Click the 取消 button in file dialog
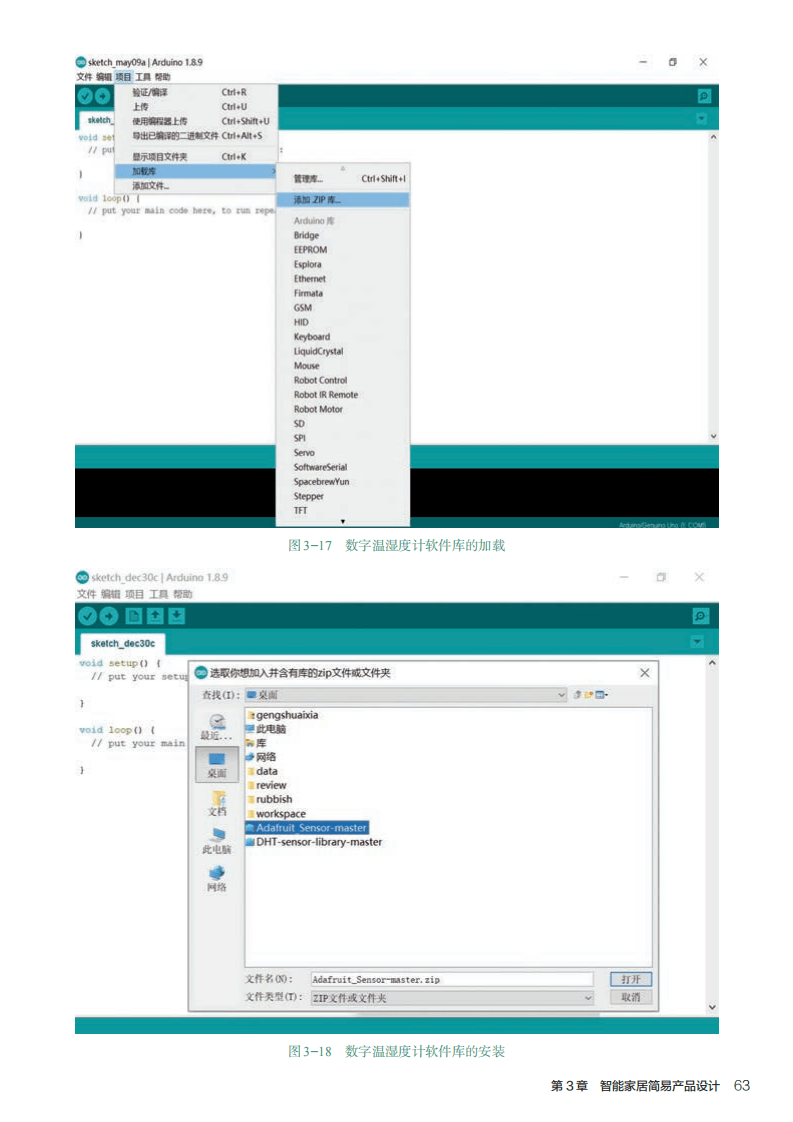Image resolution: width=793 pixels, height=1122 pixels. pos(630,997)
